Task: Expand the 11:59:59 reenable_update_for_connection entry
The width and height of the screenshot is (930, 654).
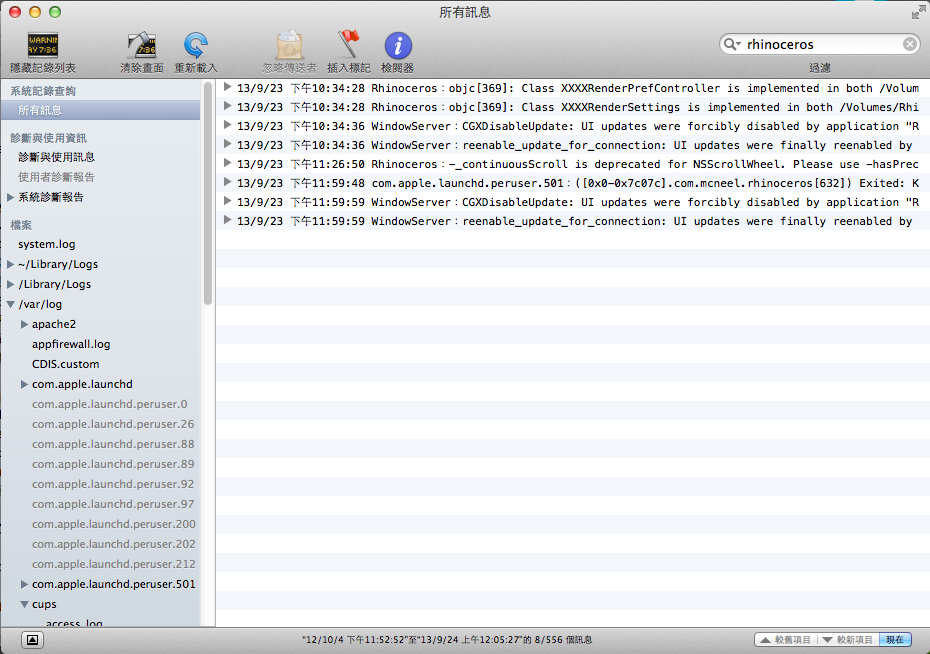Action: (x=227, y=220)
